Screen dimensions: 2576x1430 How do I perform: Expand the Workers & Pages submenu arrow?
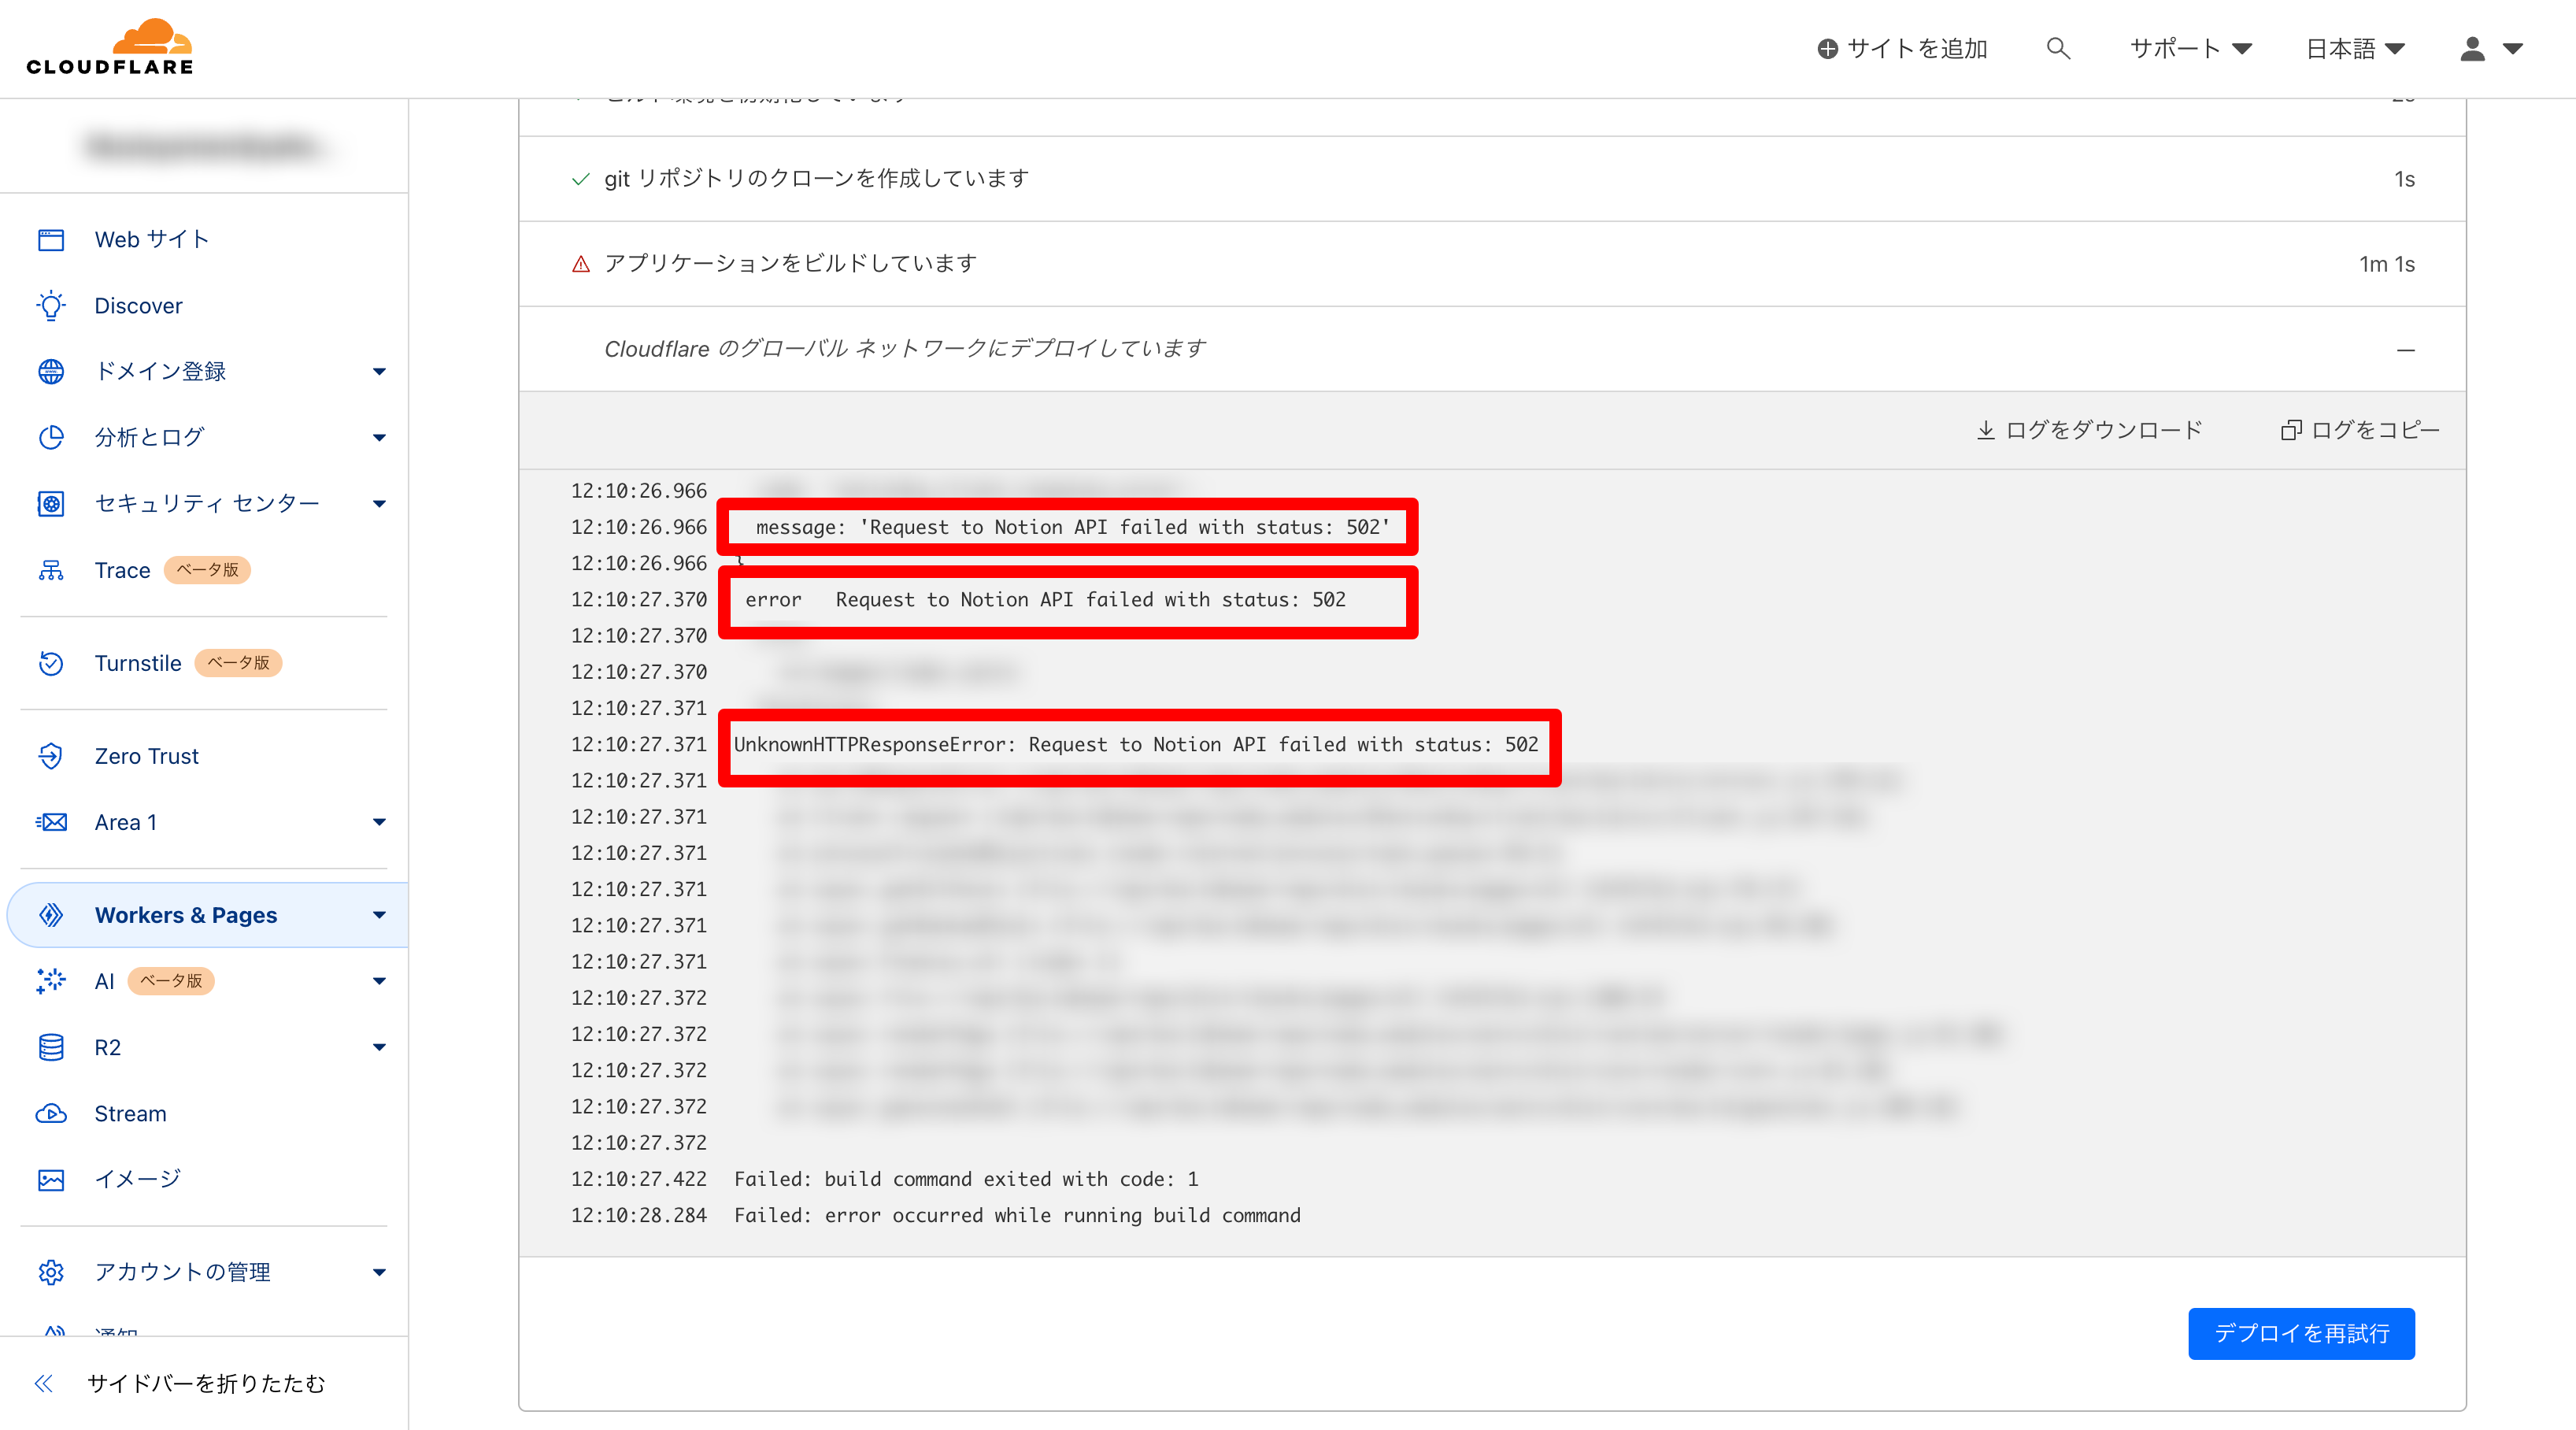tap(379, 915)
